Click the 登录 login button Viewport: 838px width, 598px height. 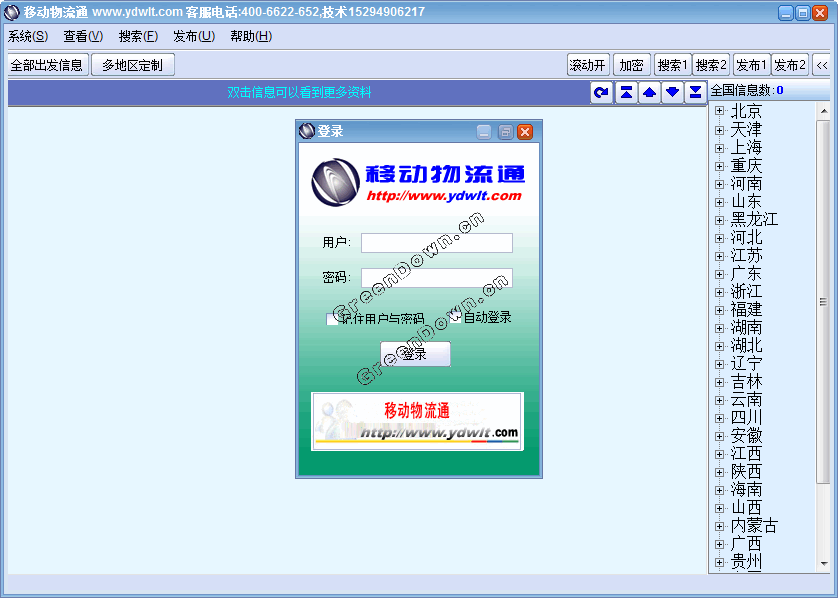[415, 354]
